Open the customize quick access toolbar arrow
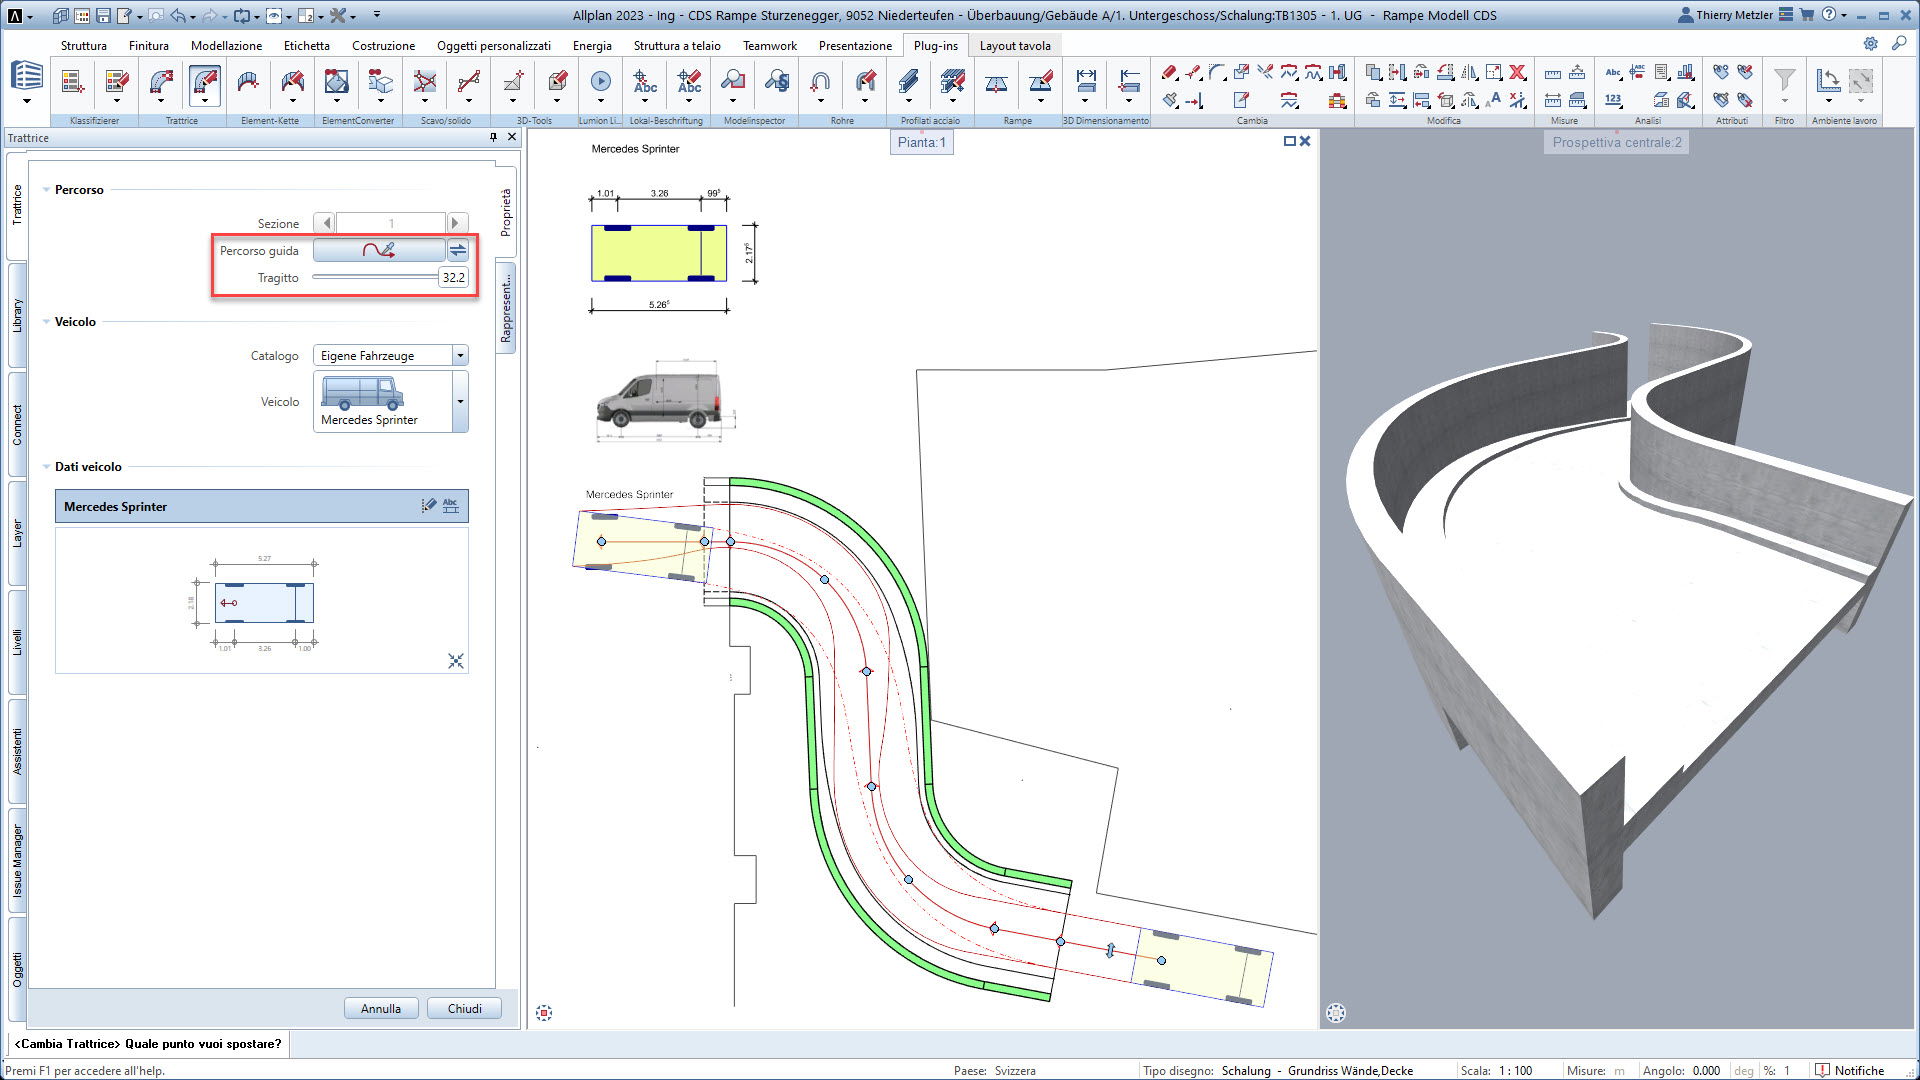 coord(377,15)
